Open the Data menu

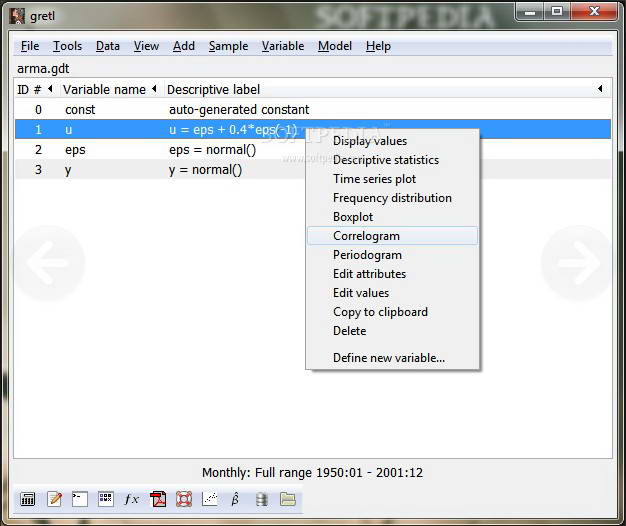[x=108, y=46]
